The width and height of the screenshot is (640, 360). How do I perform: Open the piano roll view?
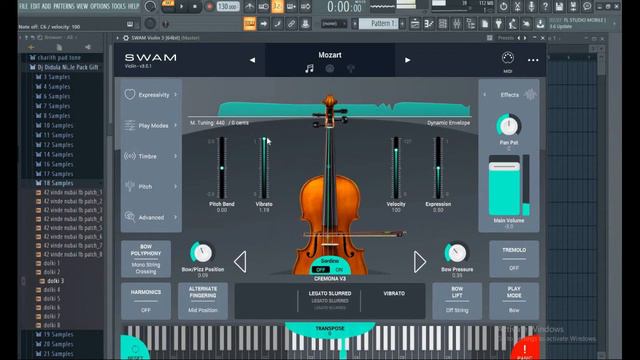pos(429,24)
